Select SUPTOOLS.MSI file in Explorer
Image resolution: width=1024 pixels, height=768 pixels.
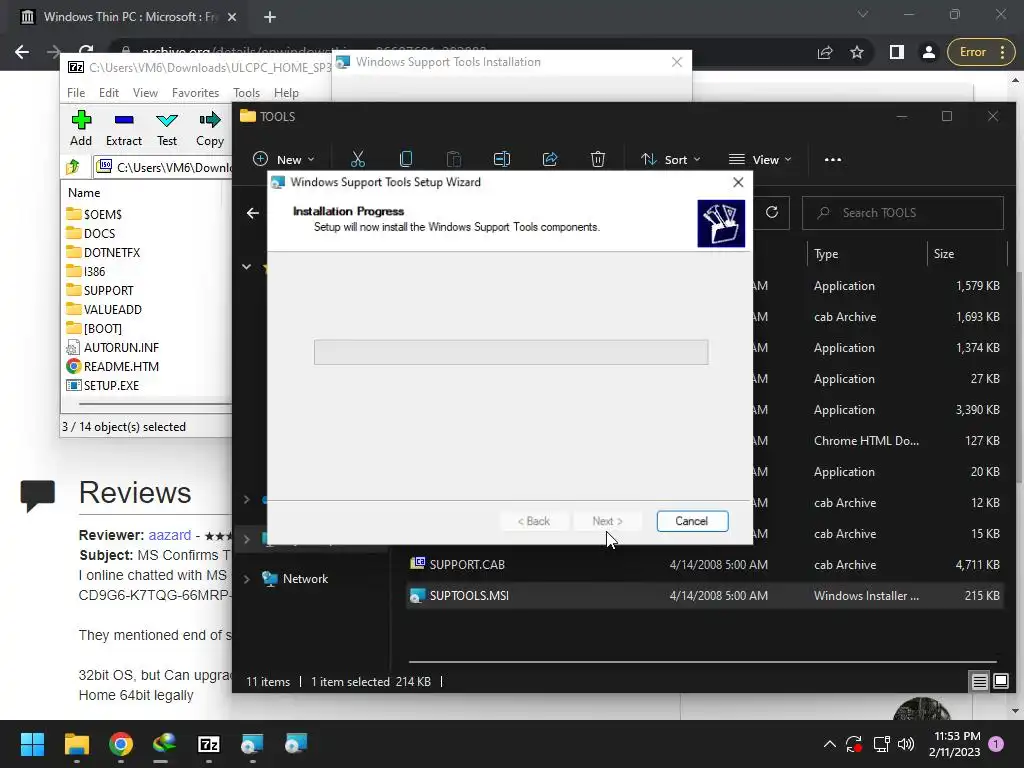[703, 596]
